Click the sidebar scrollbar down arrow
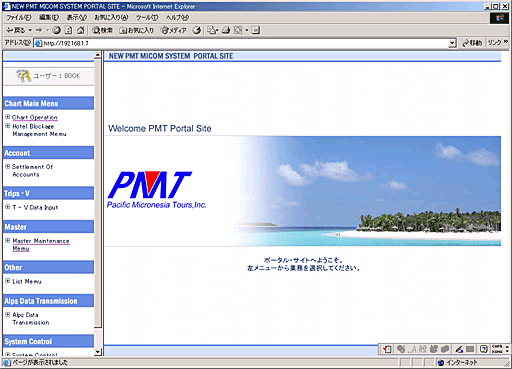This screenshot has width=512, height=369. click(x=98, y=352)
